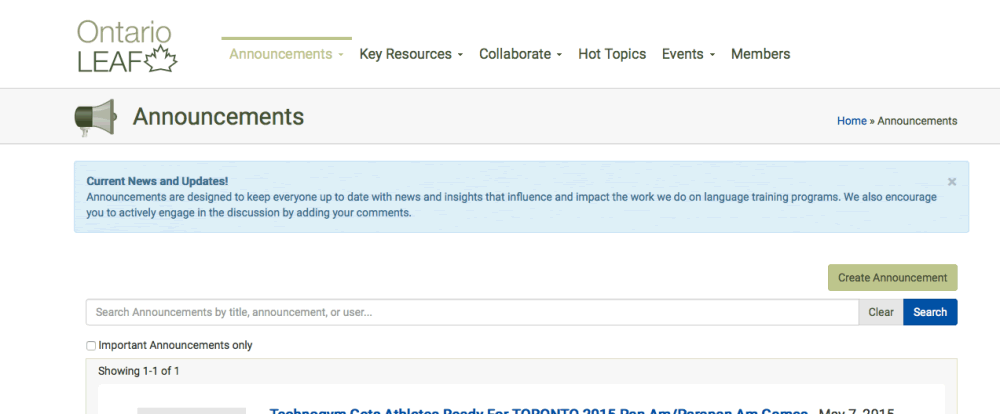Viewport: 1000px width, 414px height.
Task: Click the megaphone icon beside the Announcements heading
Action: [x=95, y=118]
